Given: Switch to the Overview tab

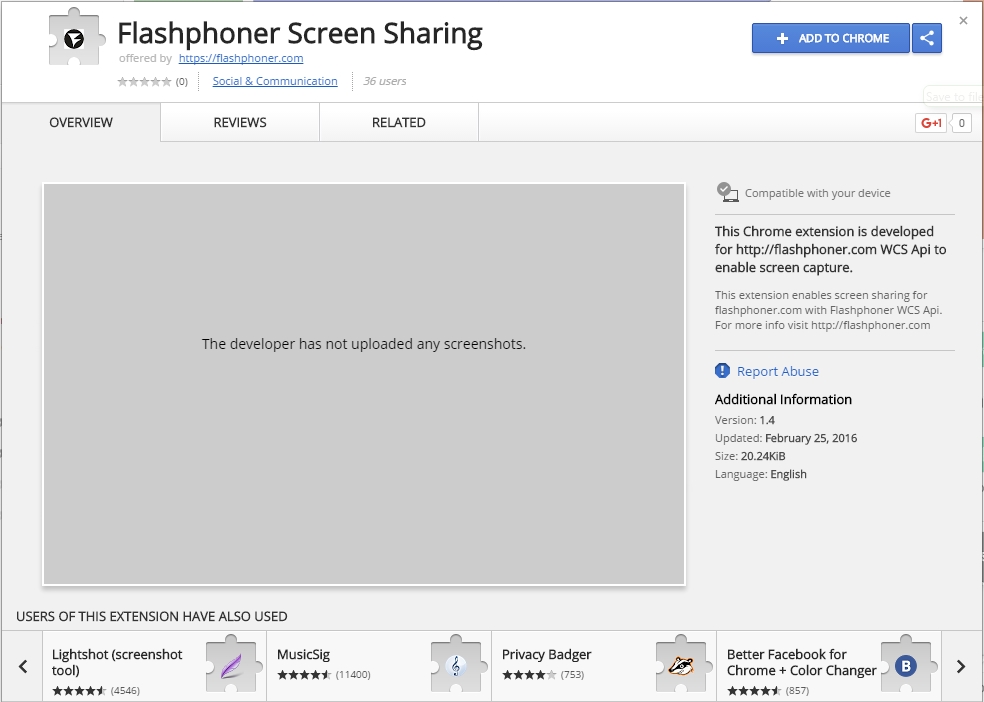Looking at the screenshot, I should click(81, 122).
